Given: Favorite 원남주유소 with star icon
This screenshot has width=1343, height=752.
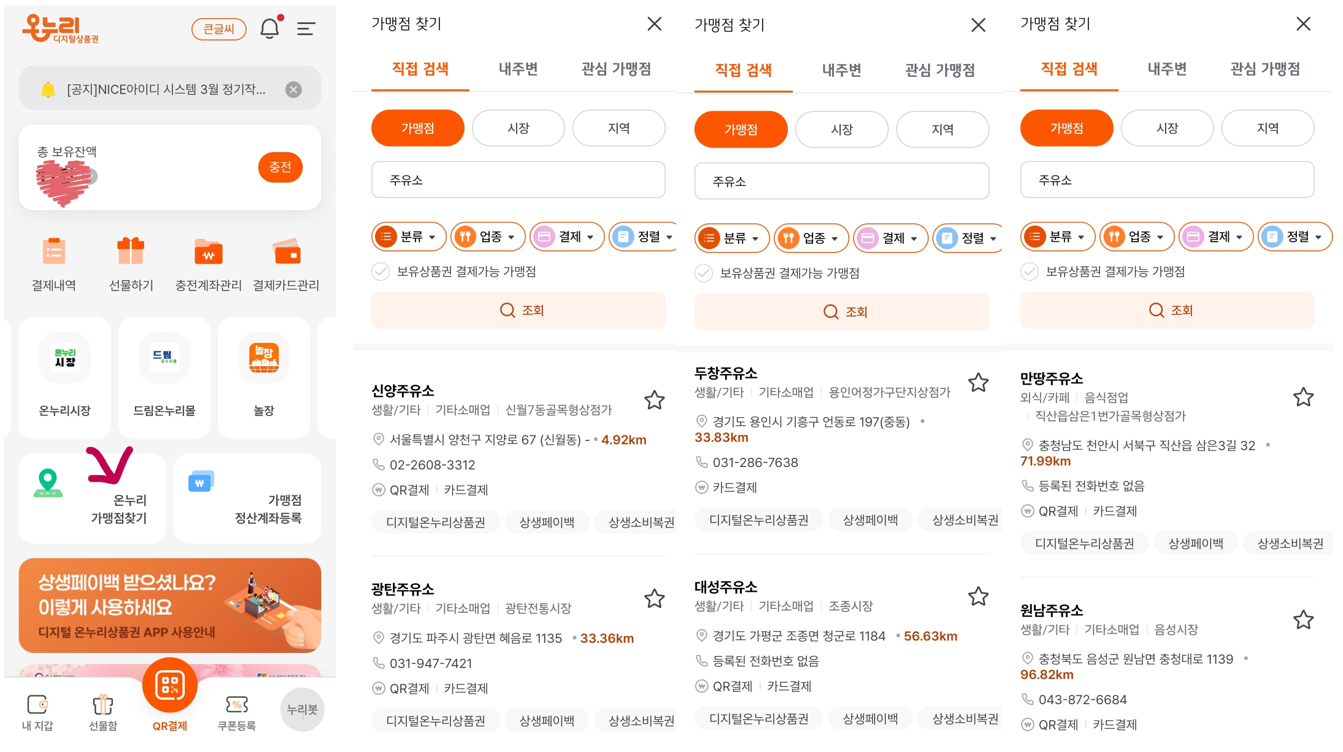Looking at the screenshot, I should (1303, 620).
